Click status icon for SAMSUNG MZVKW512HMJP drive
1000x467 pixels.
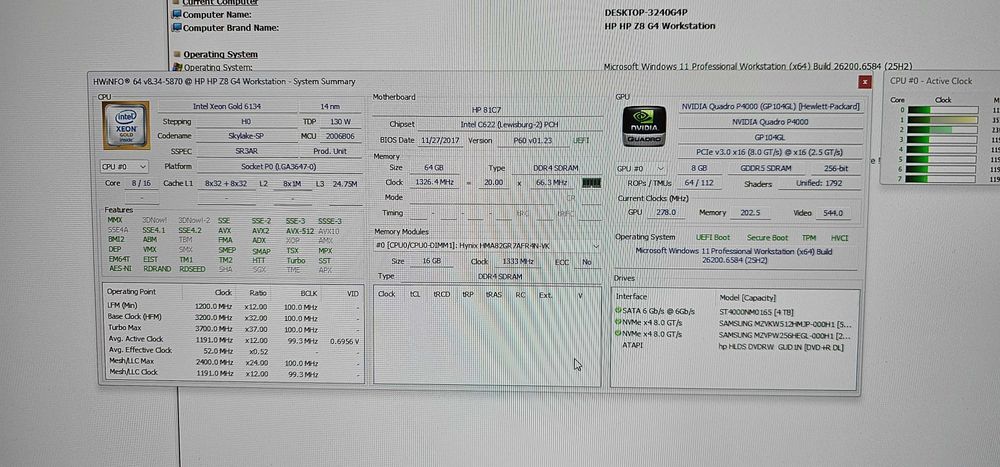(x=619, y=323)
